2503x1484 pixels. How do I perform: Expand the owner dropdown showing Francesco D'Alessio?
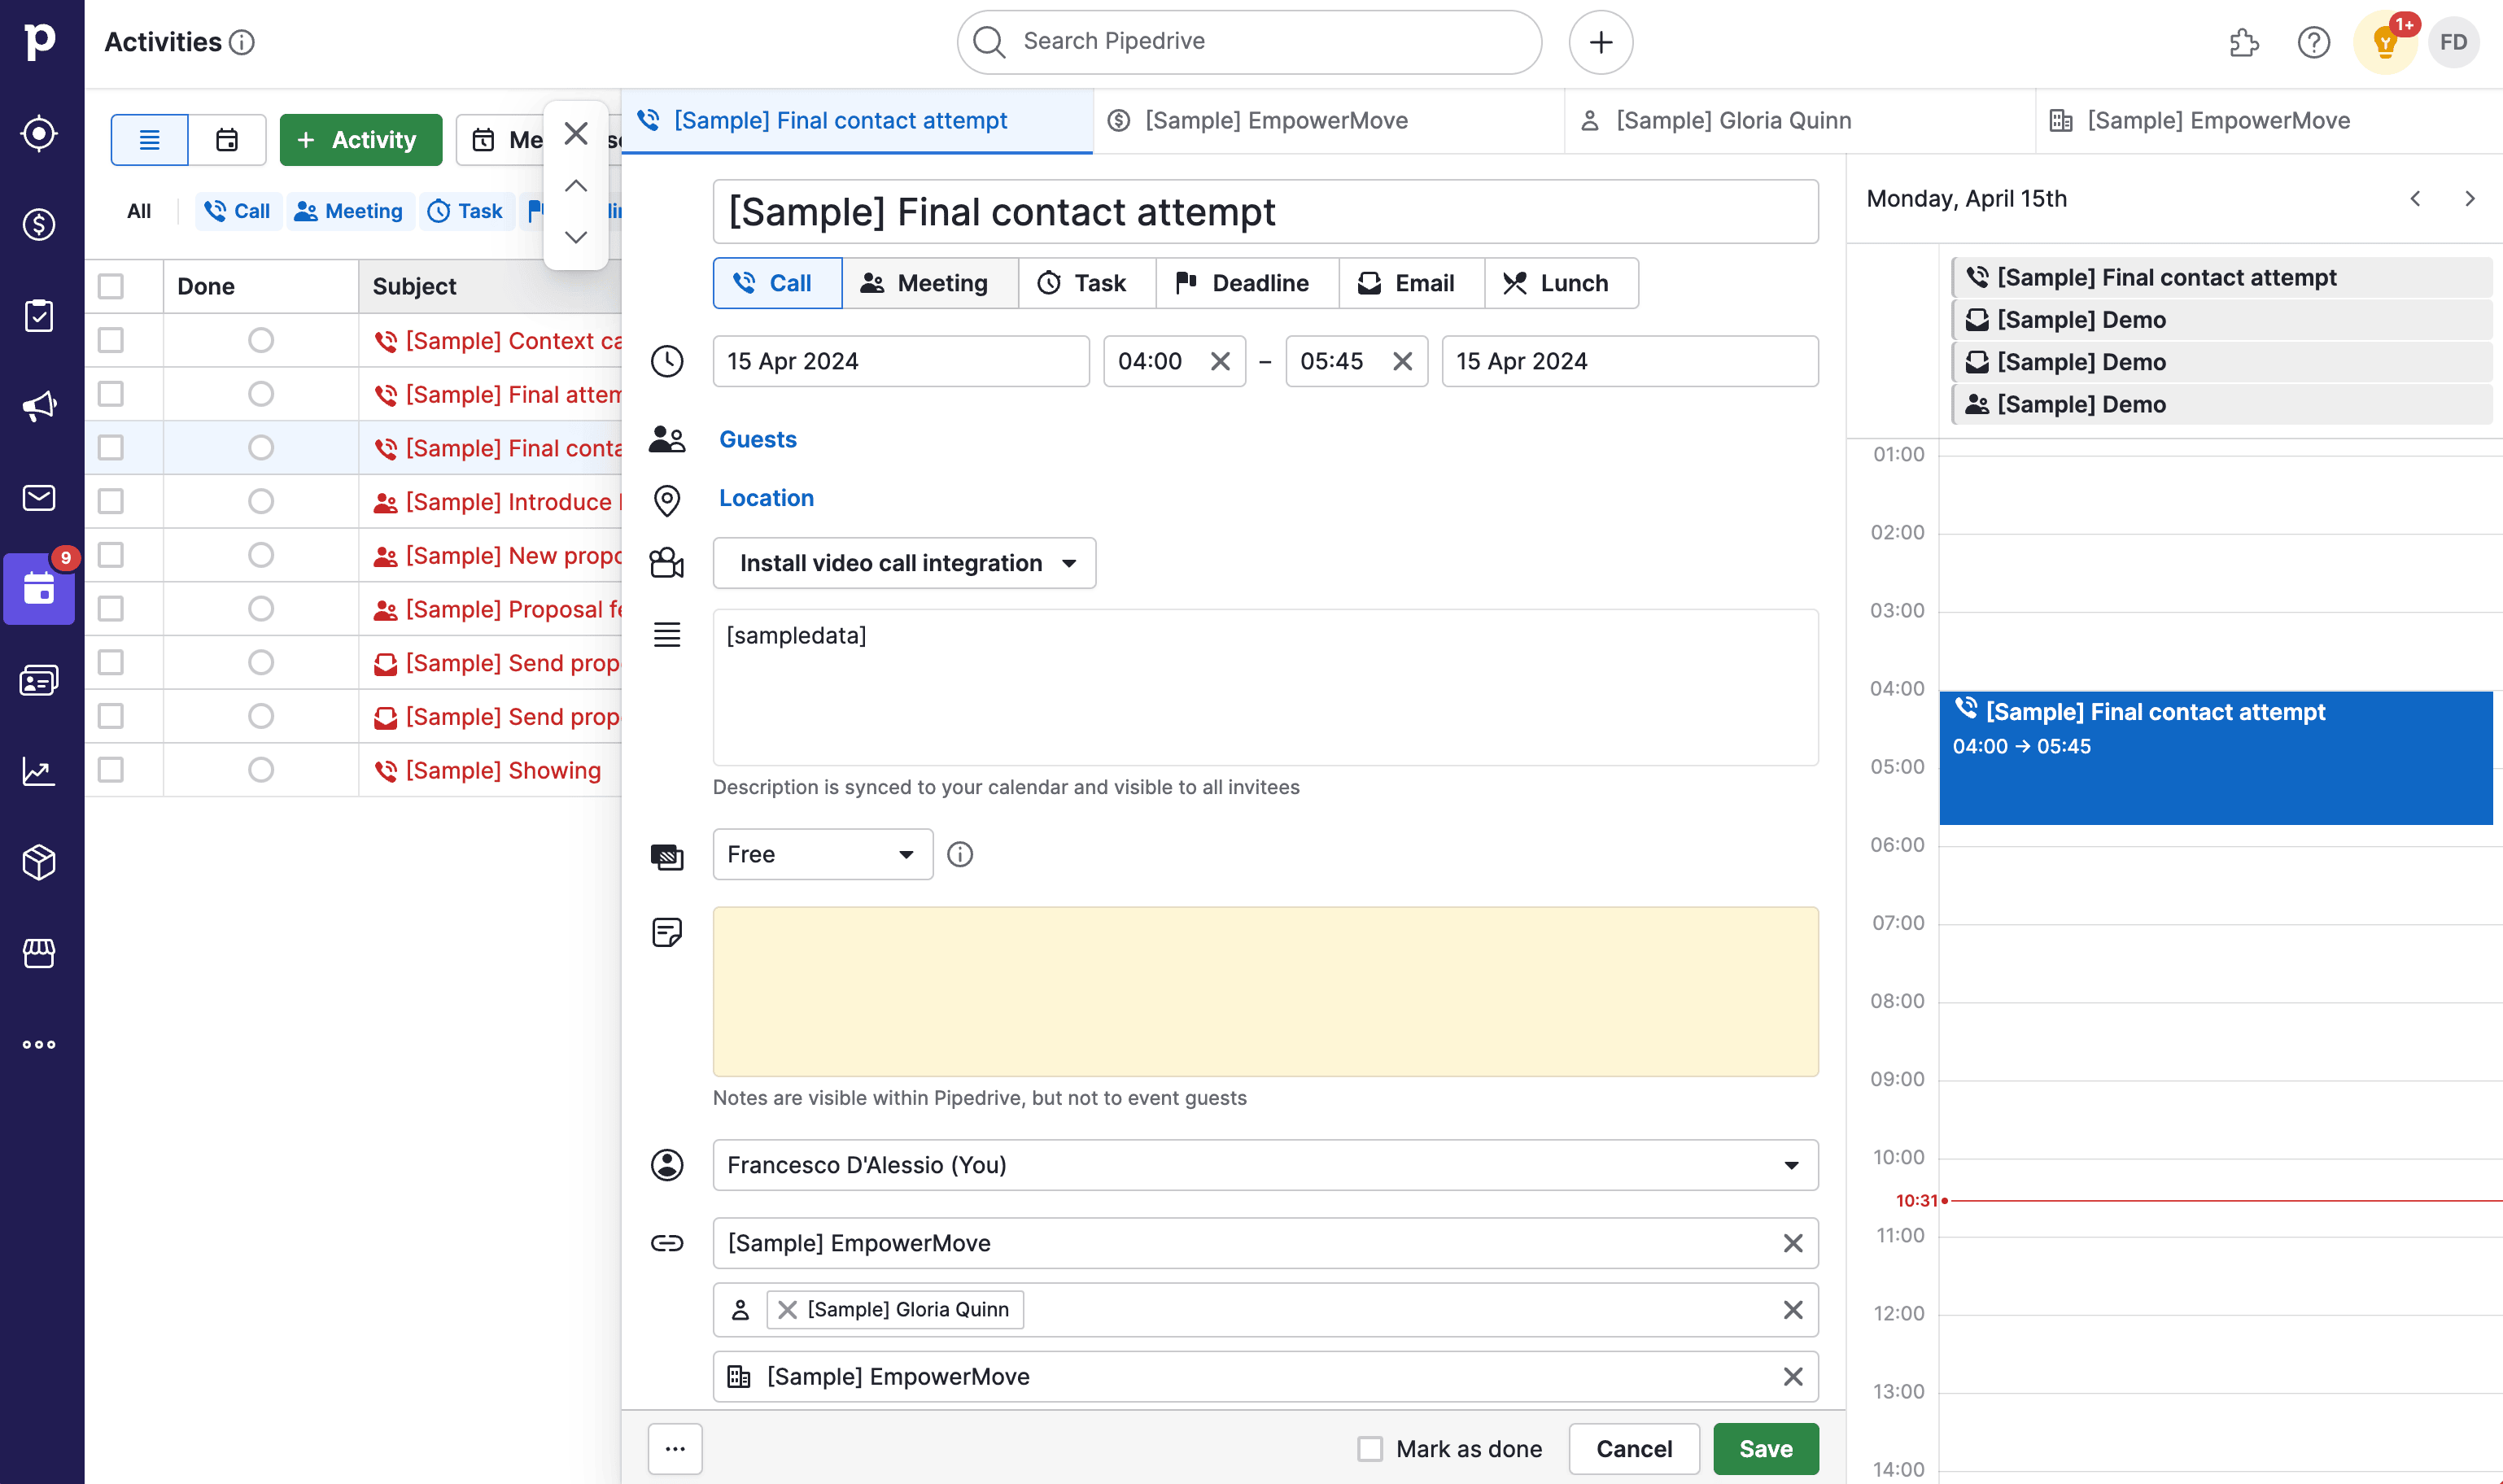click(x=1790, y=1165)
